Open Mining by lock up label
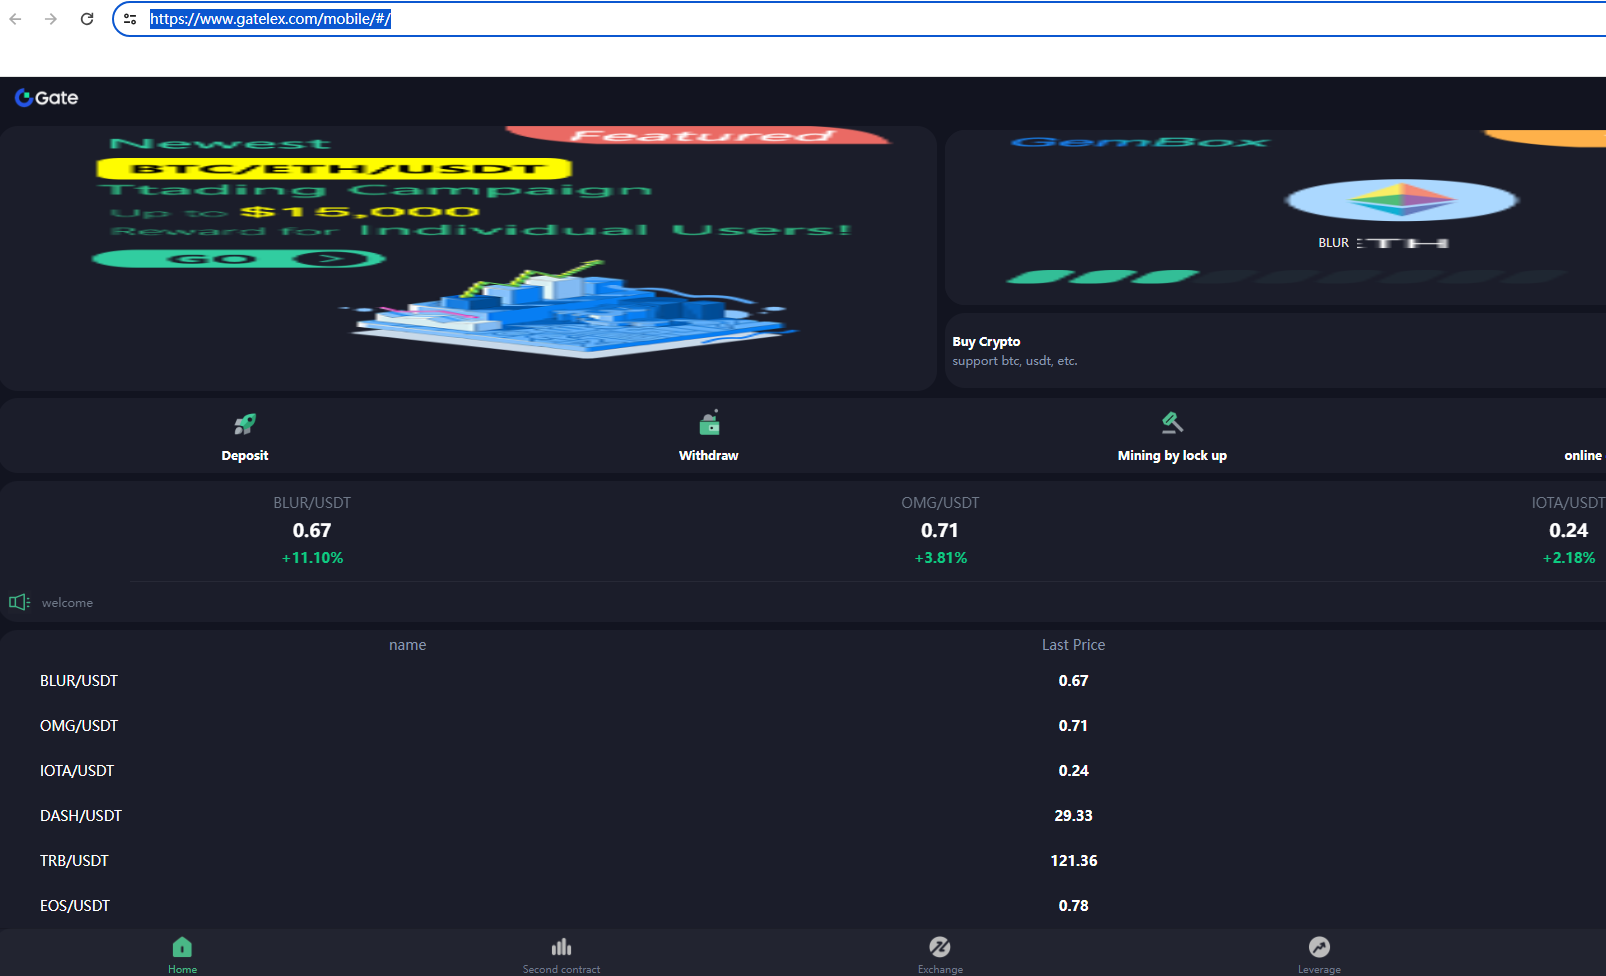The width and height of the screenshot is (1606, 976). coord(1172,455)
